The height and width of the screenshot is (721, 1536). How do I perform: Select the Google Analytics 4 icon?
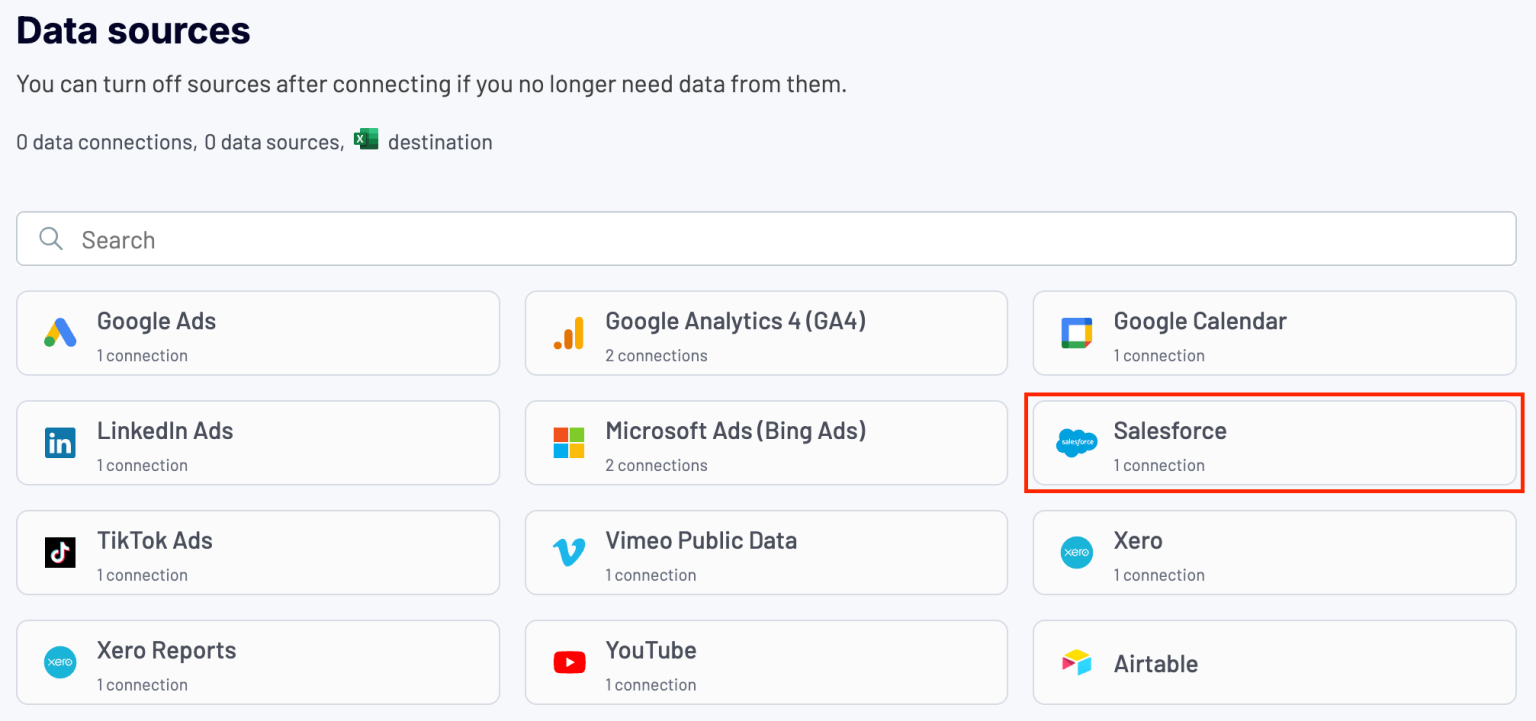coord(568,333)
